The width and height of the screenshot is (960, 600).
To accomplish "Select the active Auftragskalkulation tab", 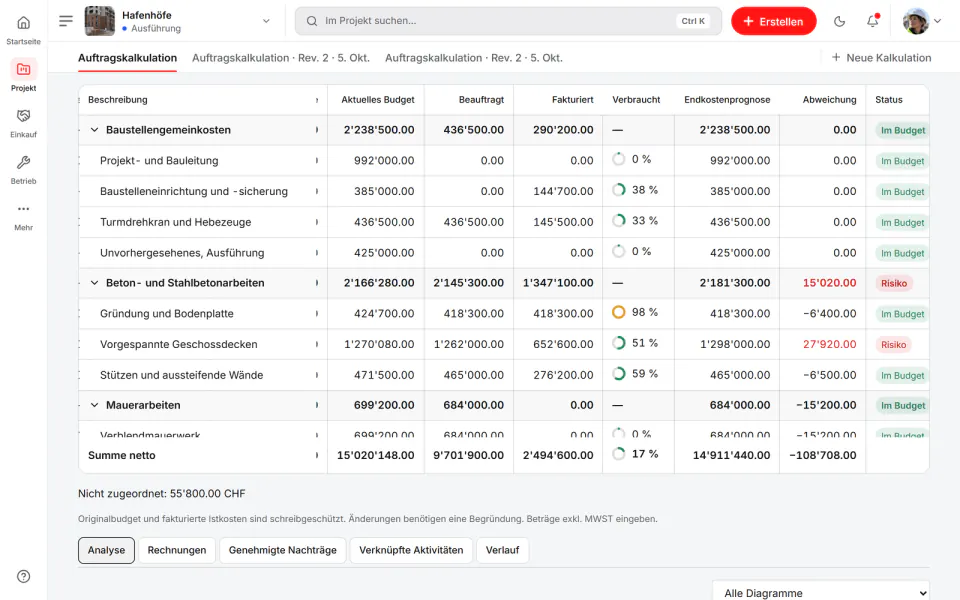I will tap(127, 58).
